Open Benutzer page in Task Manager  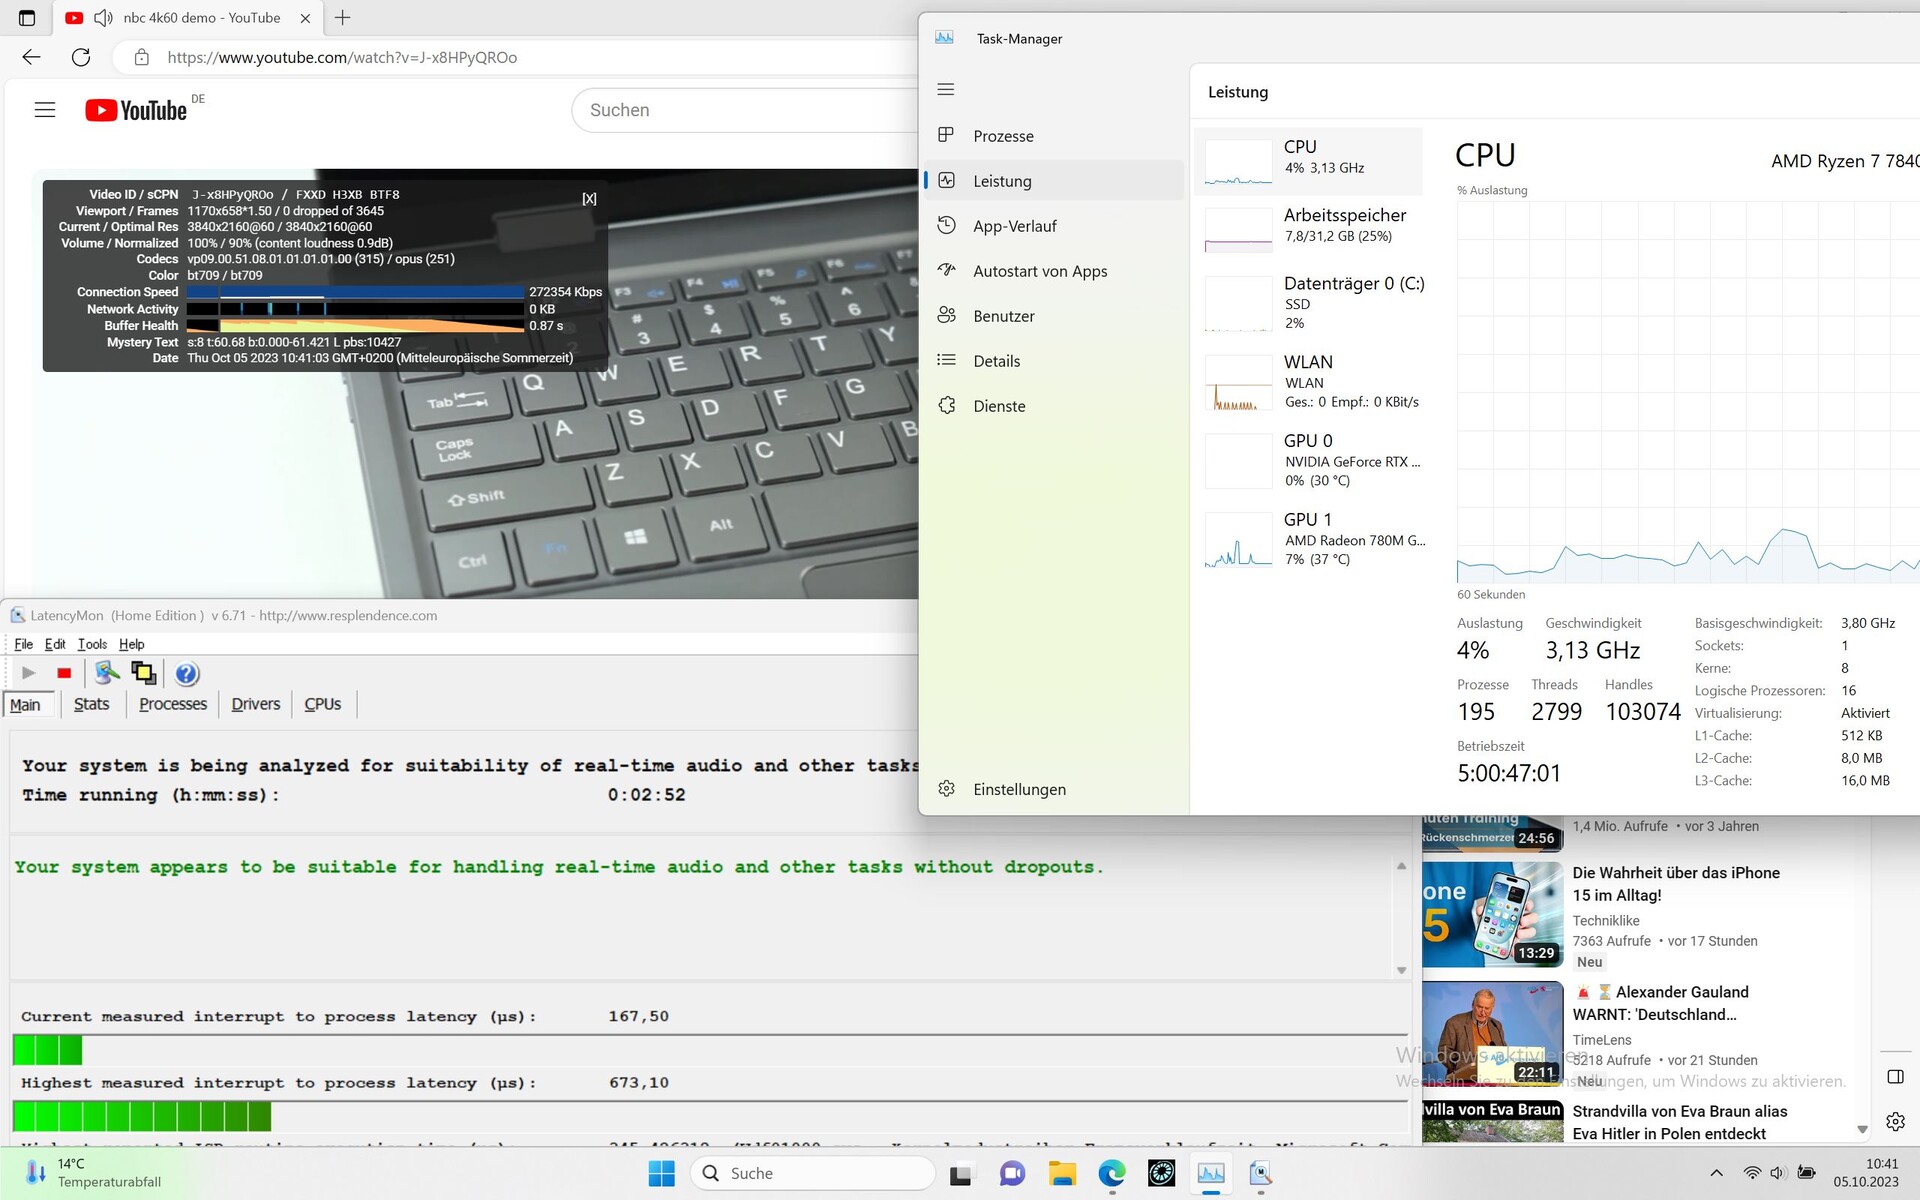coord(1054,316)
